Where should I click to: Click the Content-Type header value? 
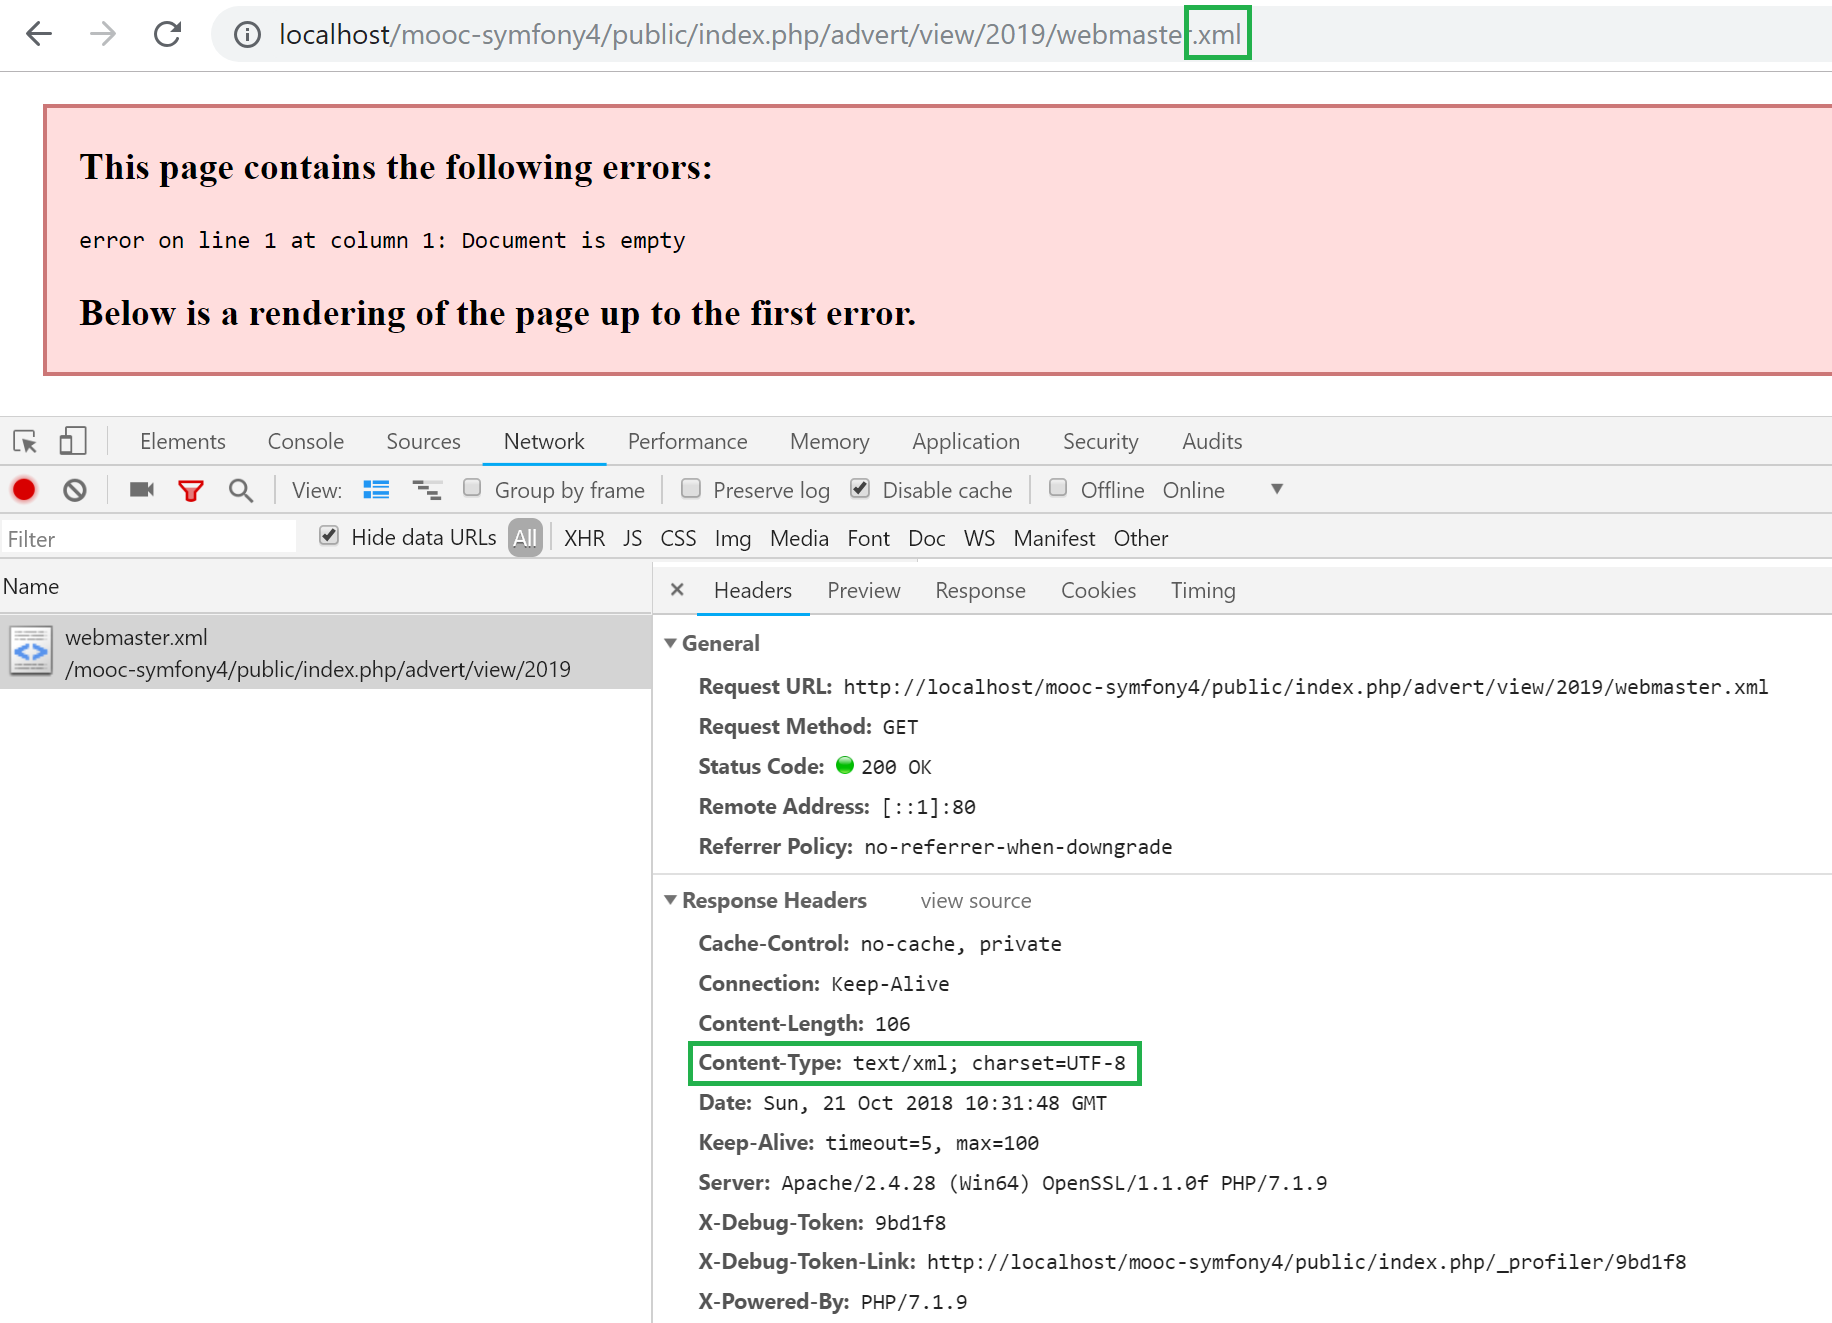coord(989,1063)
